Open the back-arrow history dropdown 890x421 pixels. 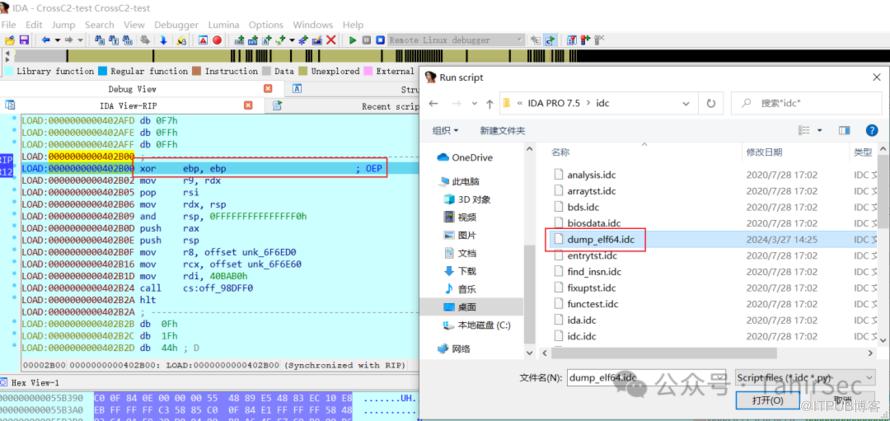56,40
